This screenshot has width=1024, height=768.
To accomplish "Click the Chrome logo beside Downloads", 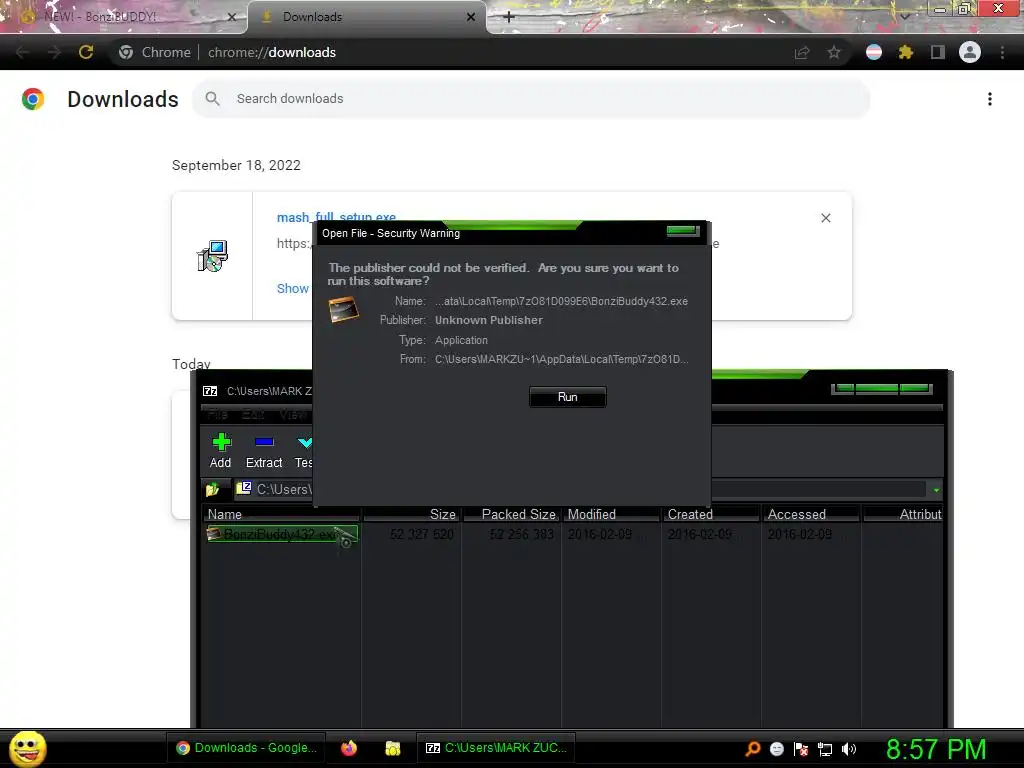I will 33,99.
